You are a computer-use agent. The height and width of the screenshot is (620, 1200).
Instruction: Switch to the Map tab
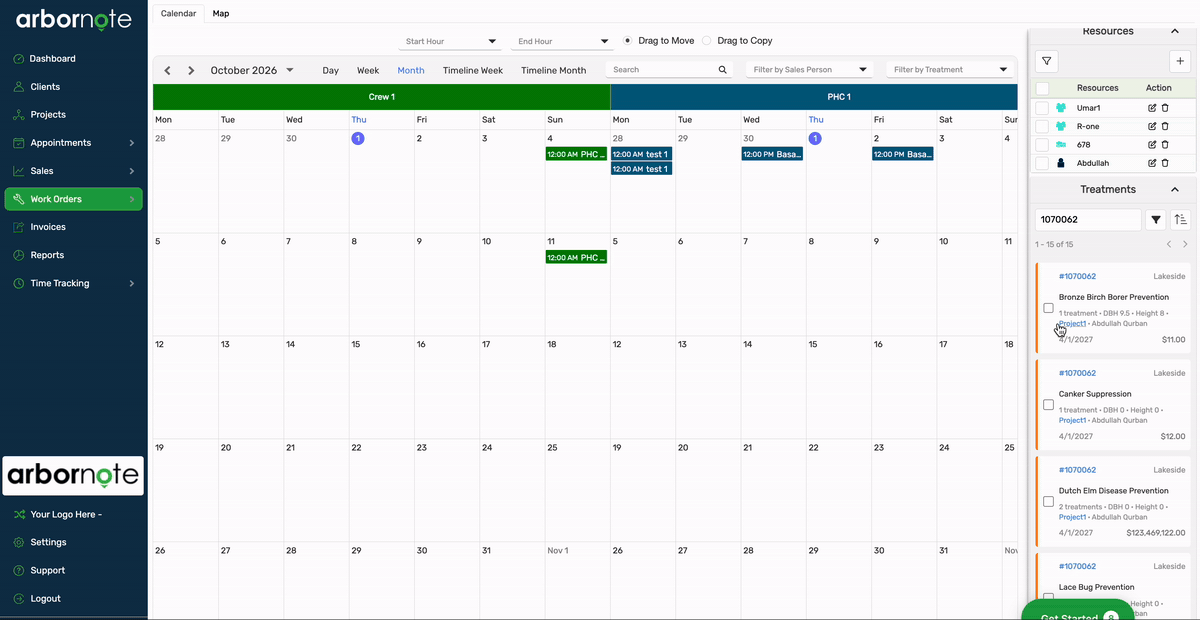tap(221, 14)
